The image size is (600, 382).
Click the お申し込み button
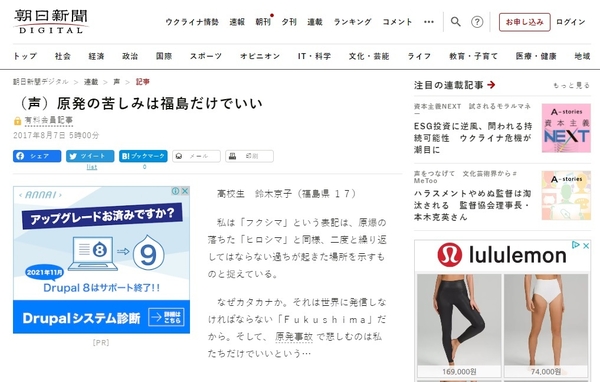[x=525, y=22]
